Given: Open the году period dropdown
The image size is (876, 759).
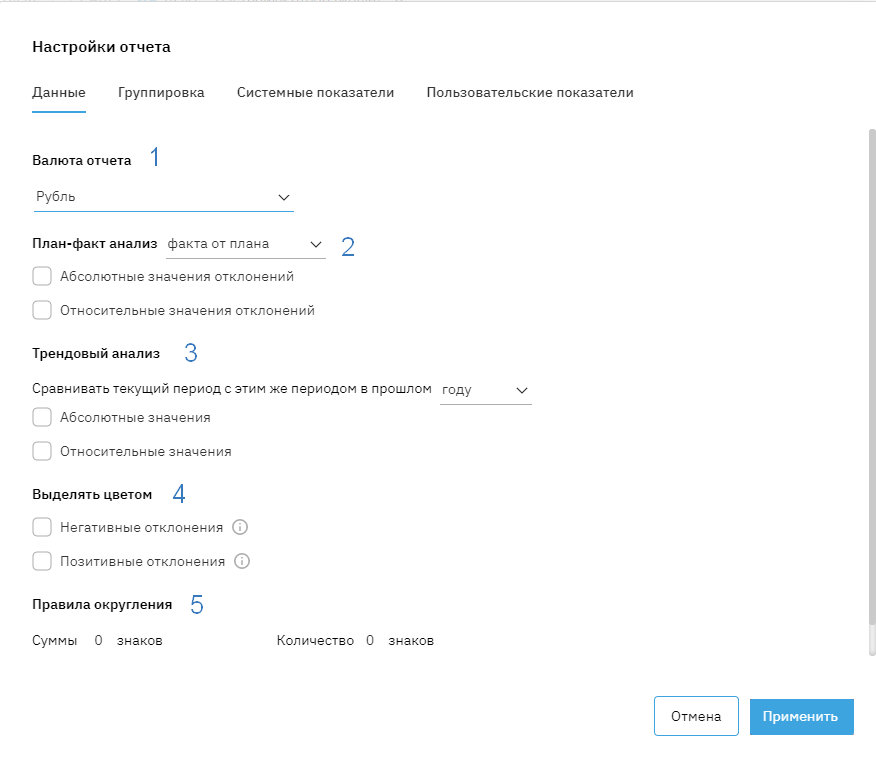Looking at the screenshot, I should 486,390.
